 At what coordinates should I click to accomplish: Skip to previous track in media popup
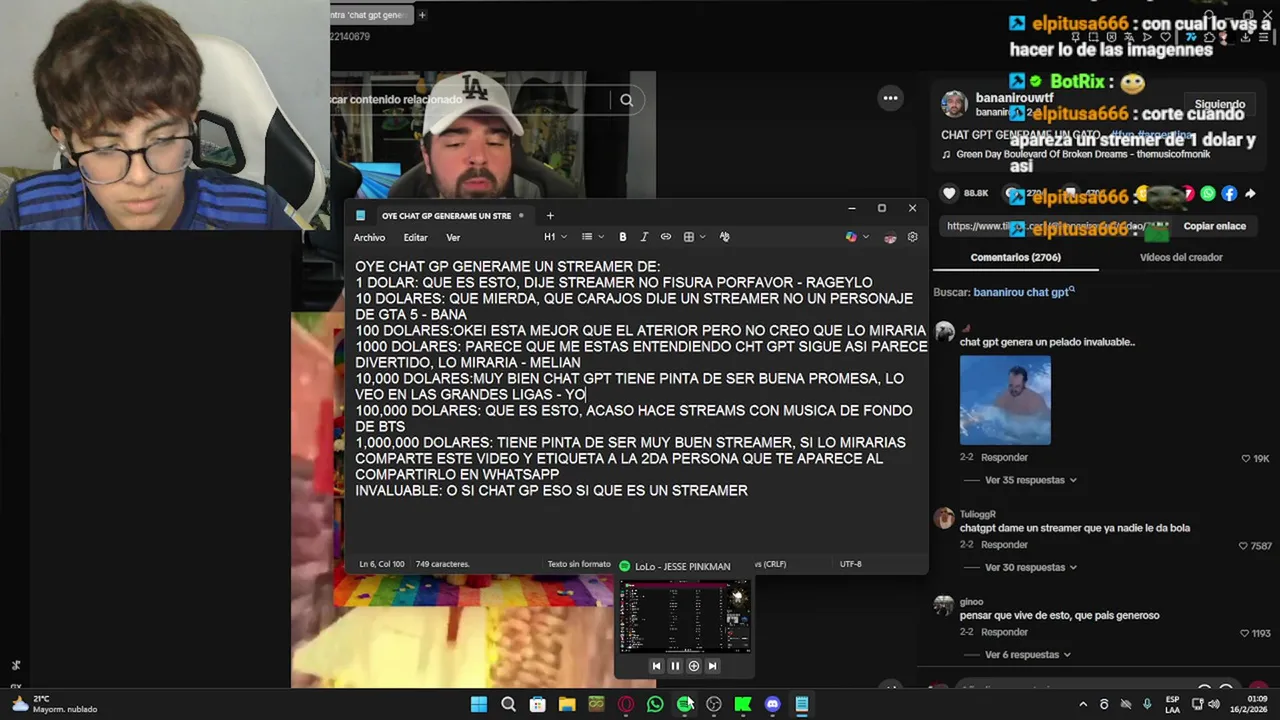656,666
